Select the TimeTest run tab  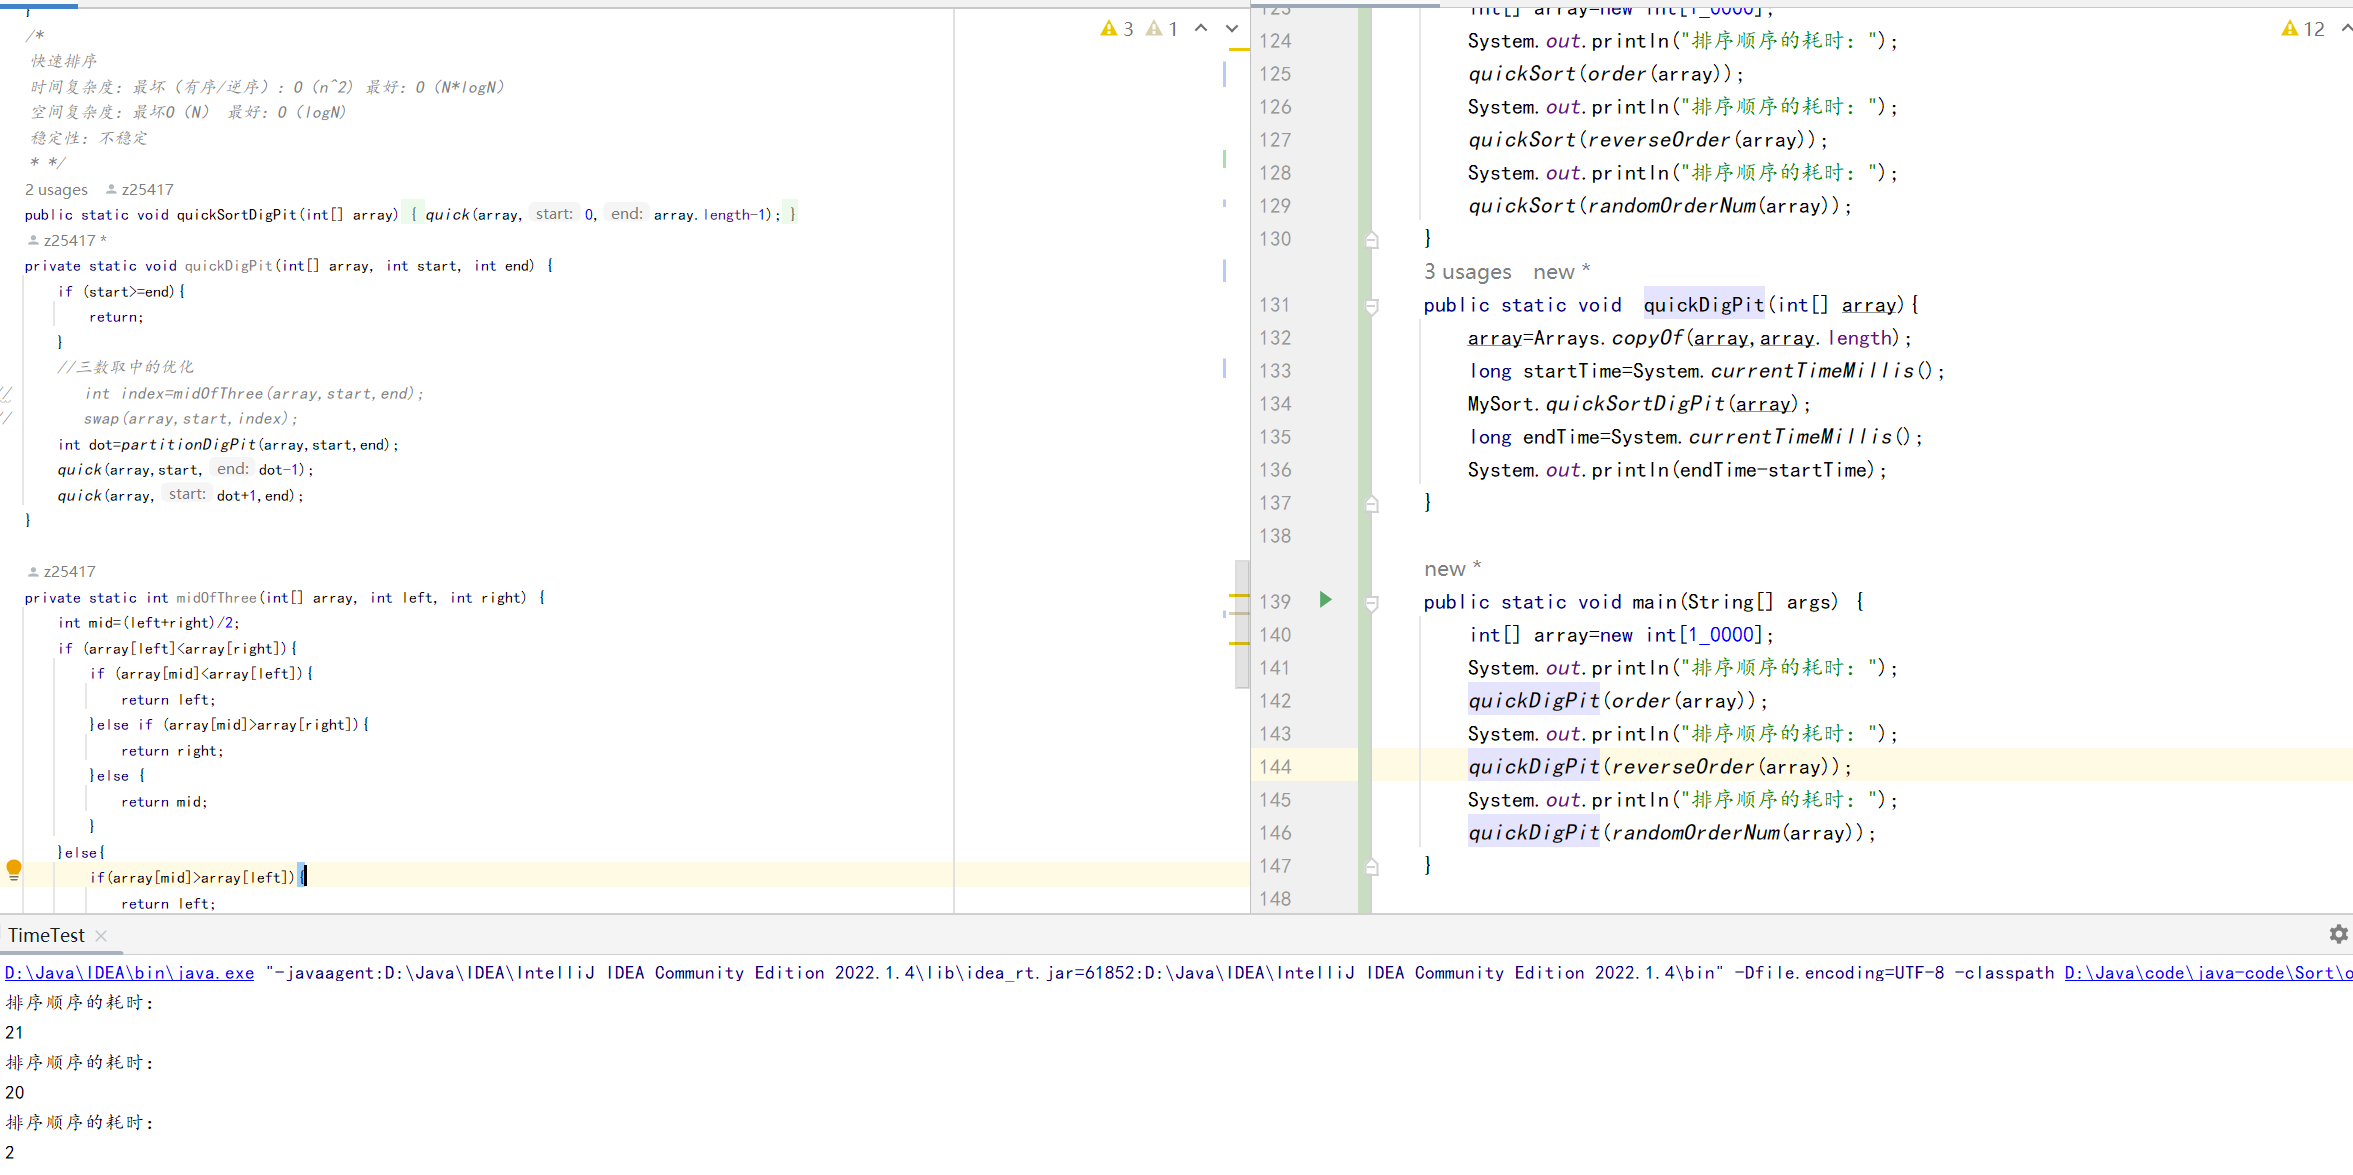pyautogui.click(x=46, y=936)
